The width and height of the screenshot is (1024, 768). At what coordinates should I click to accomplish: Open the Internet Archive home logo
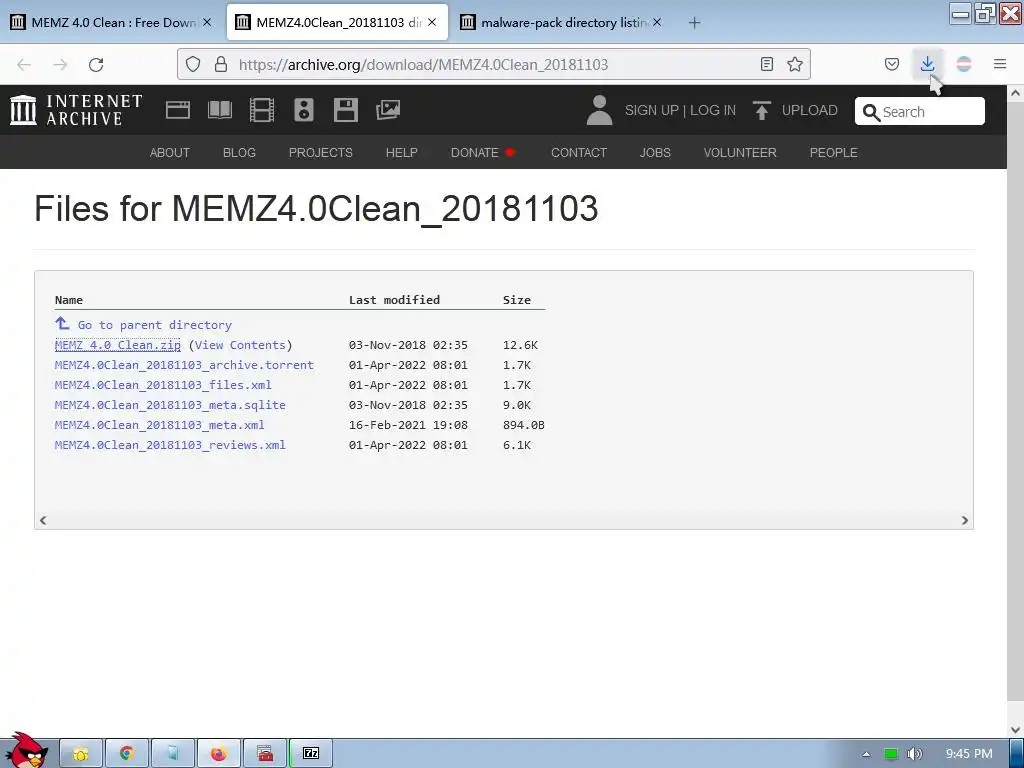(x=76, y=110)
